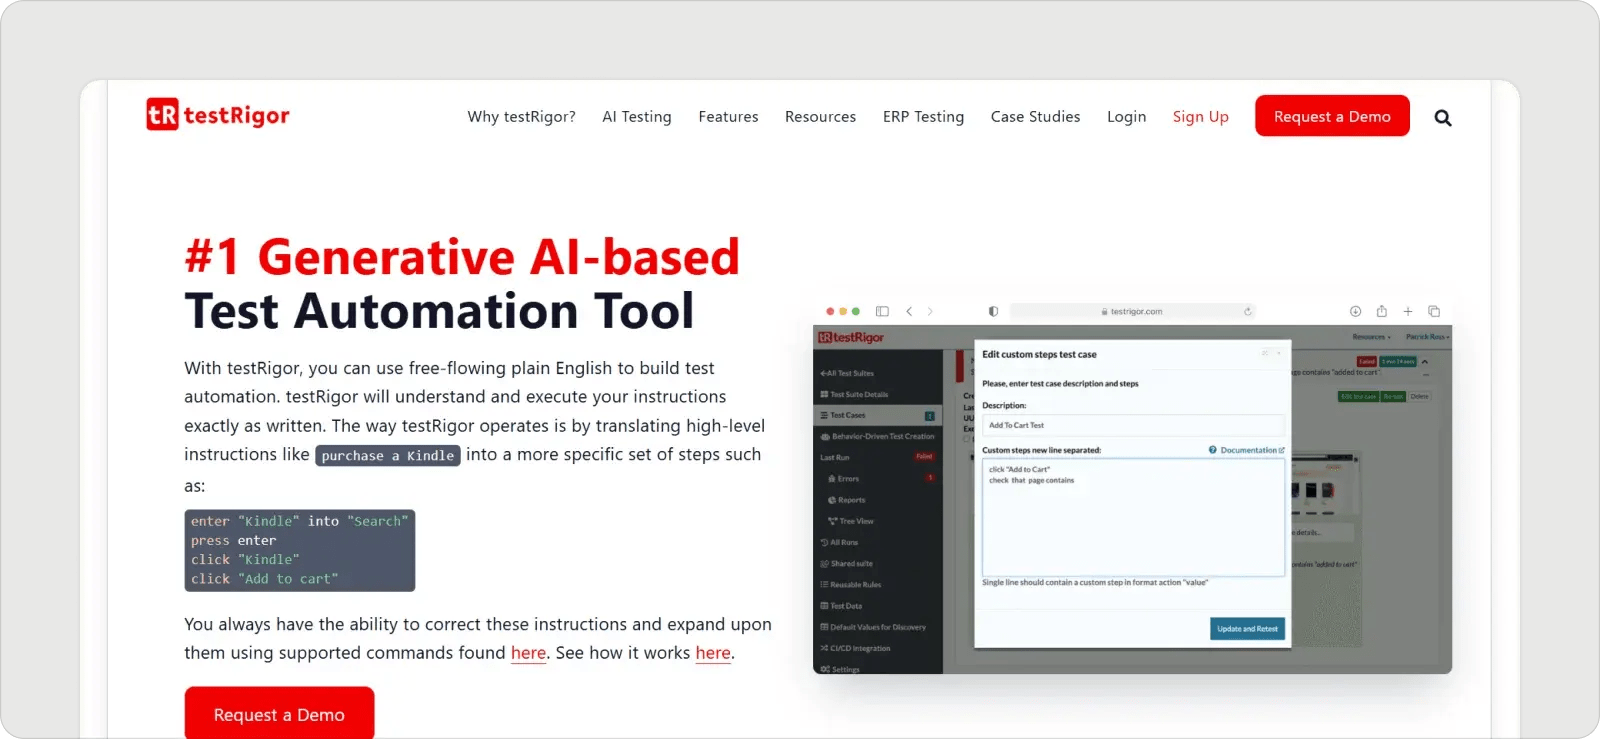Select Errors in the demo sidebar

(844, 478)
